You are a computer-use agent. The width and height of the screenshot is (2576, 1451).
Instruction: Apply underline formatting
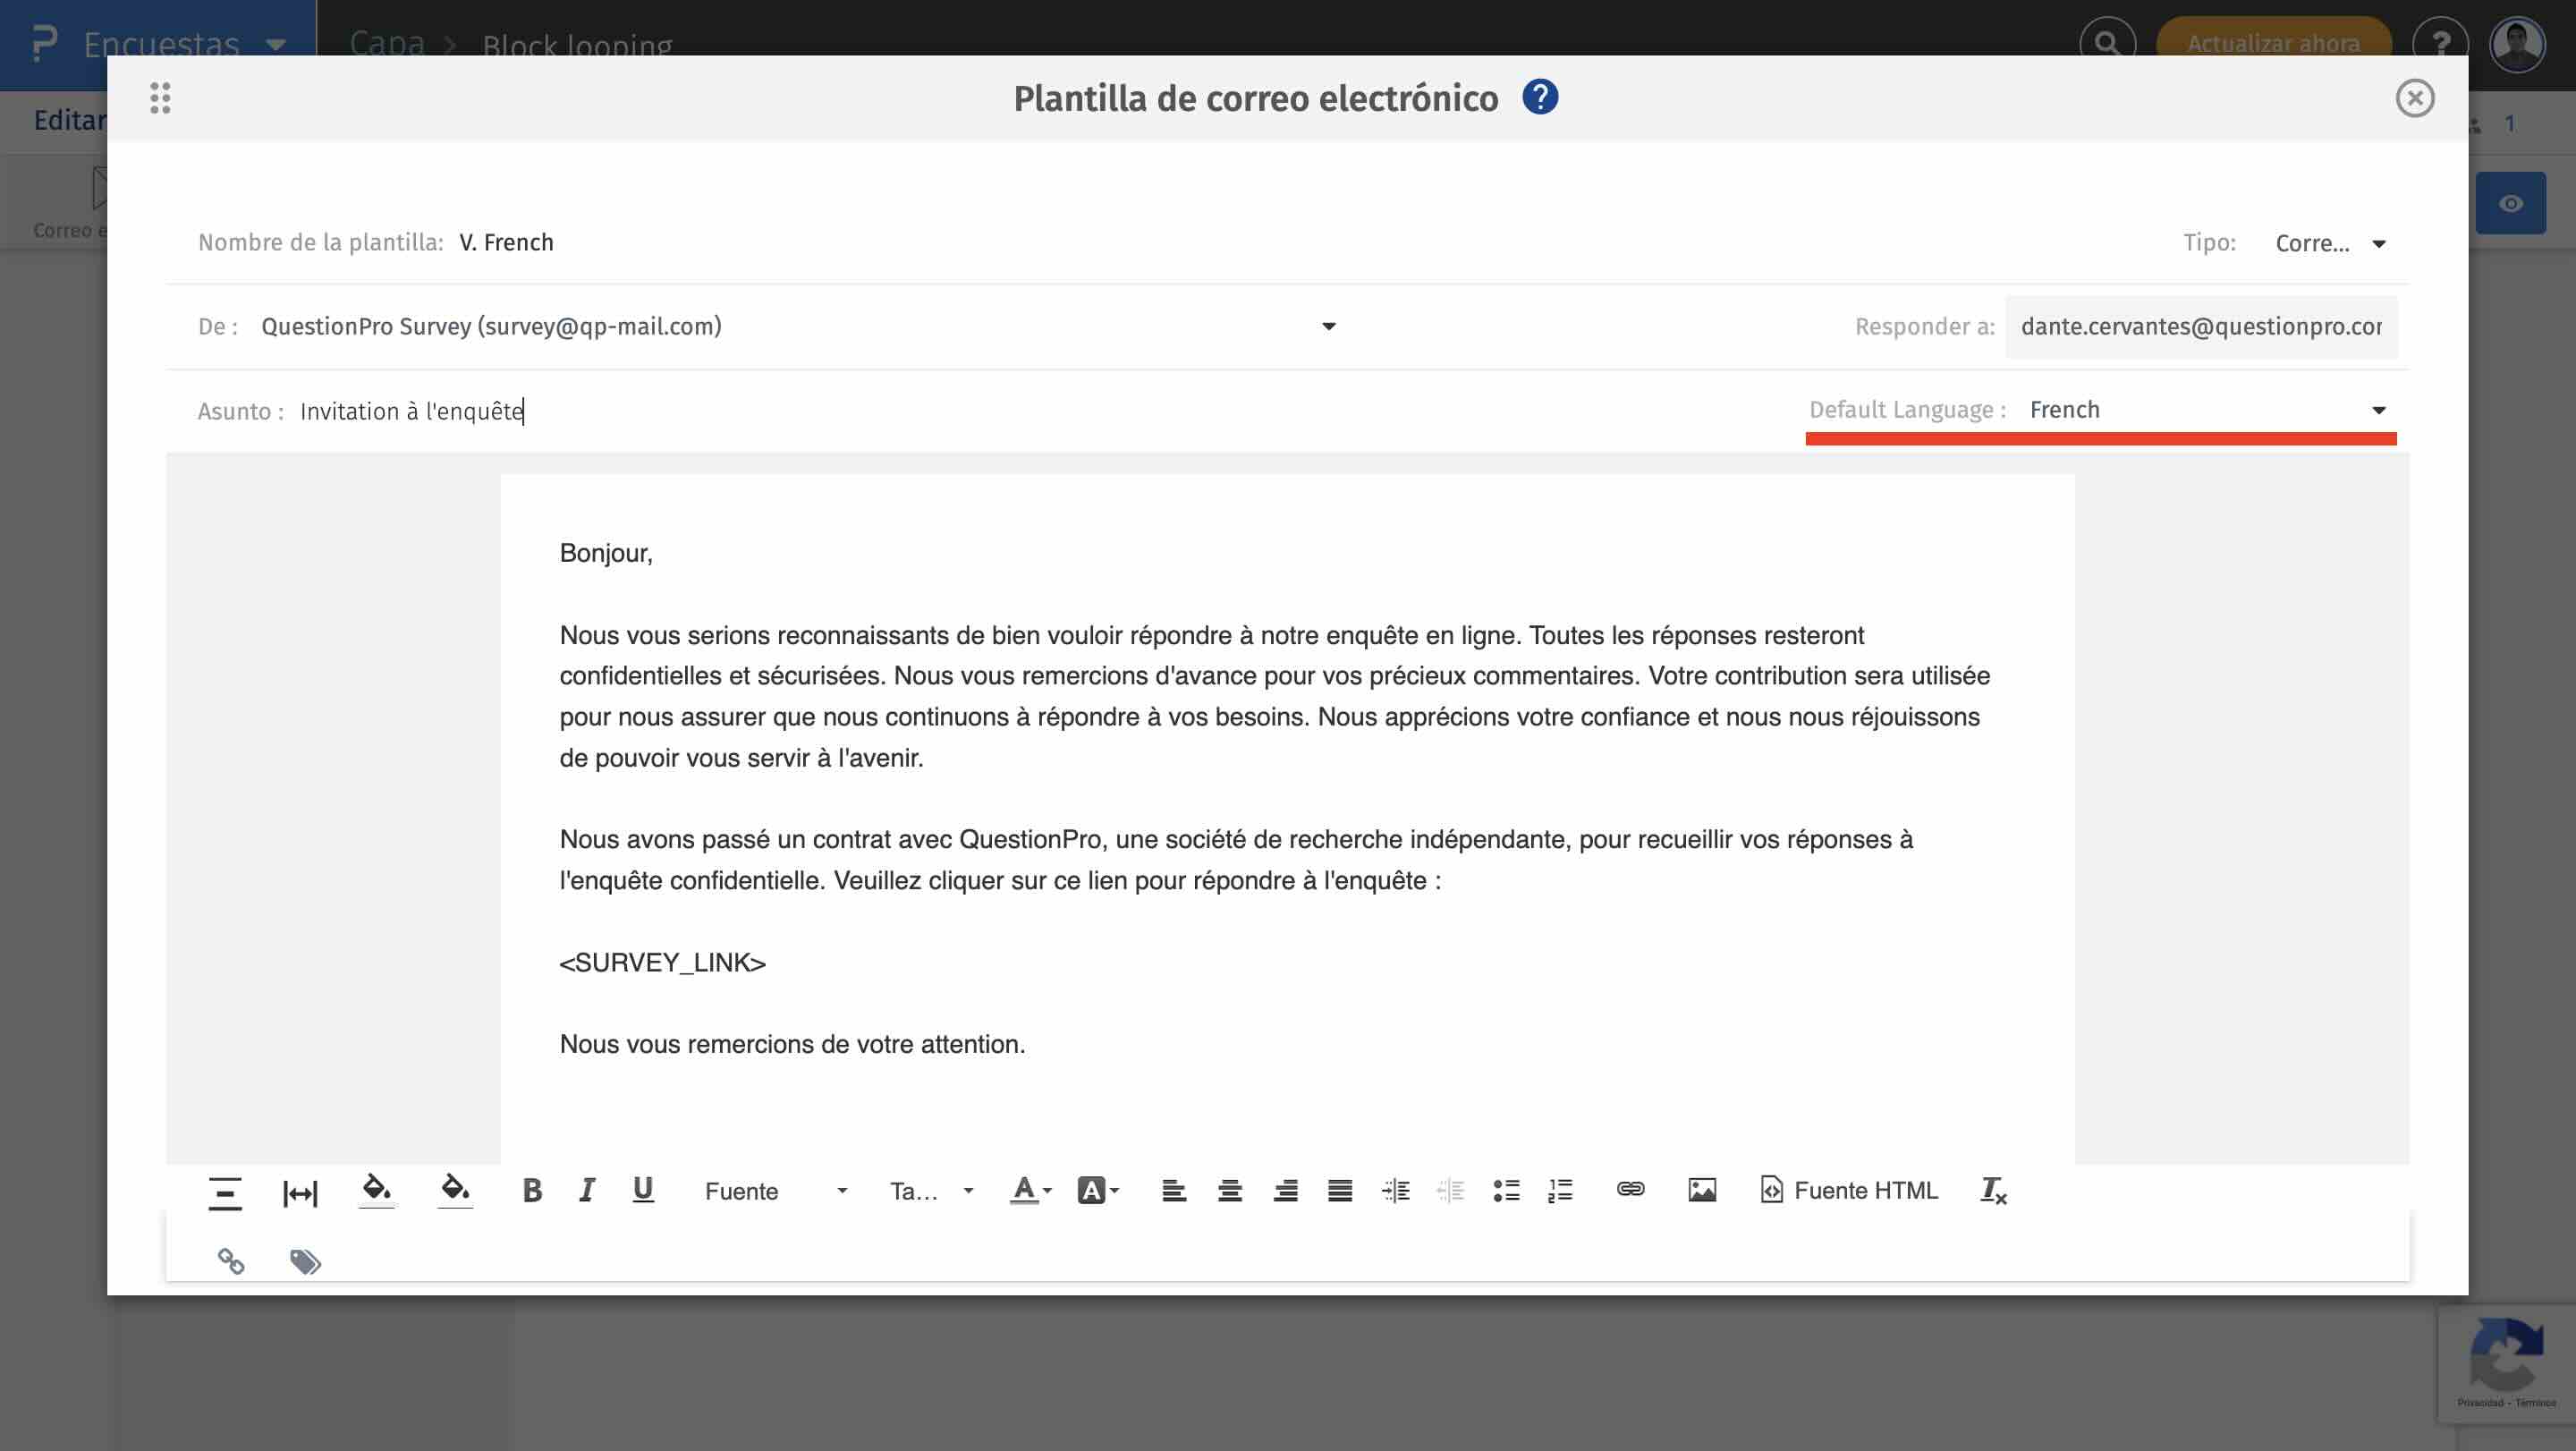click(641, 1190)
